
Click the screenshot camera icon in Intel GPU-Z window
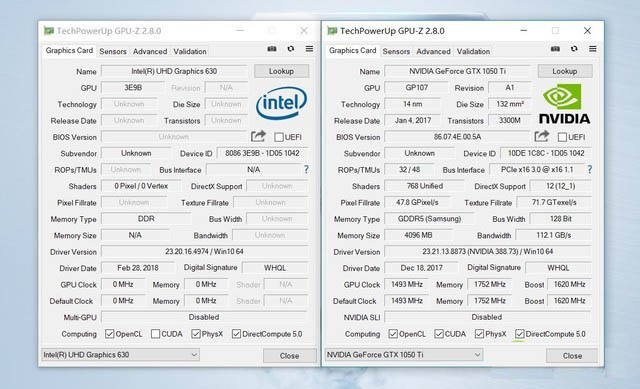pos(272,49)
